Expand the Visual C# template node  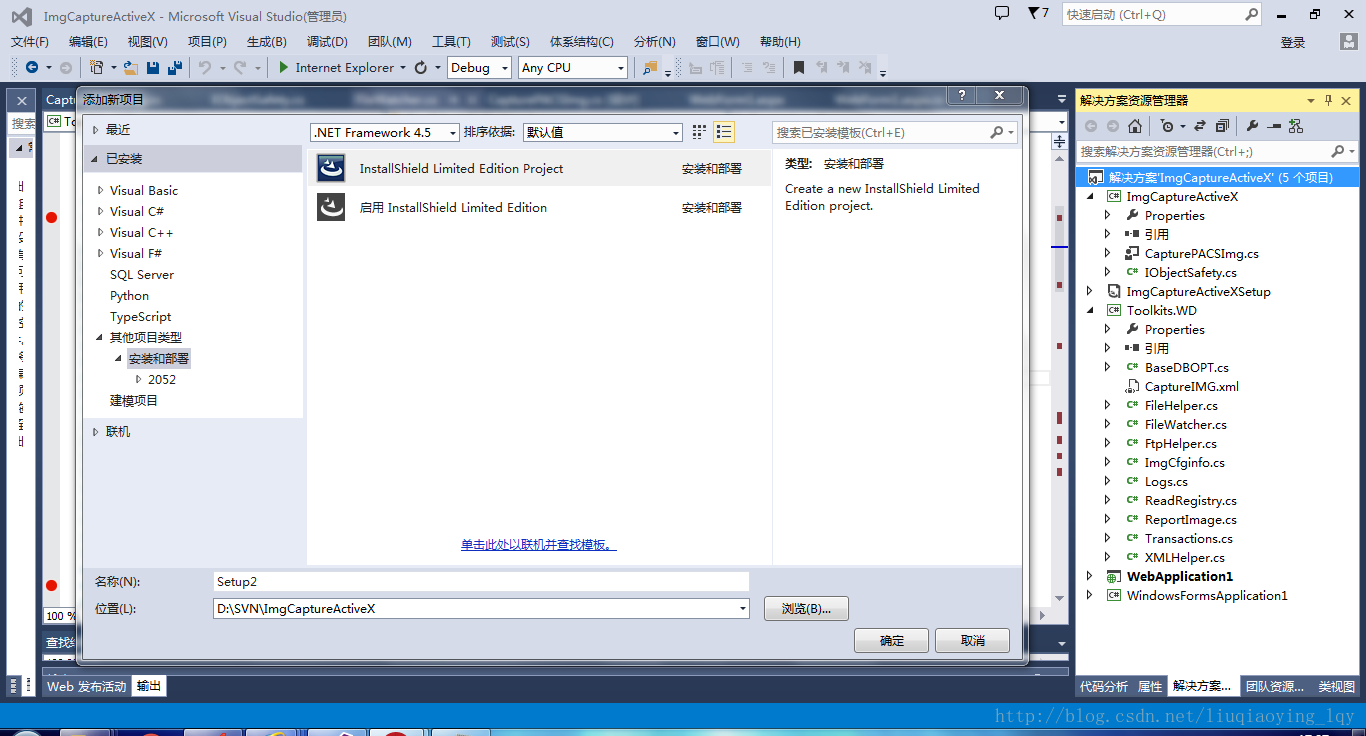tap(101, 212)
